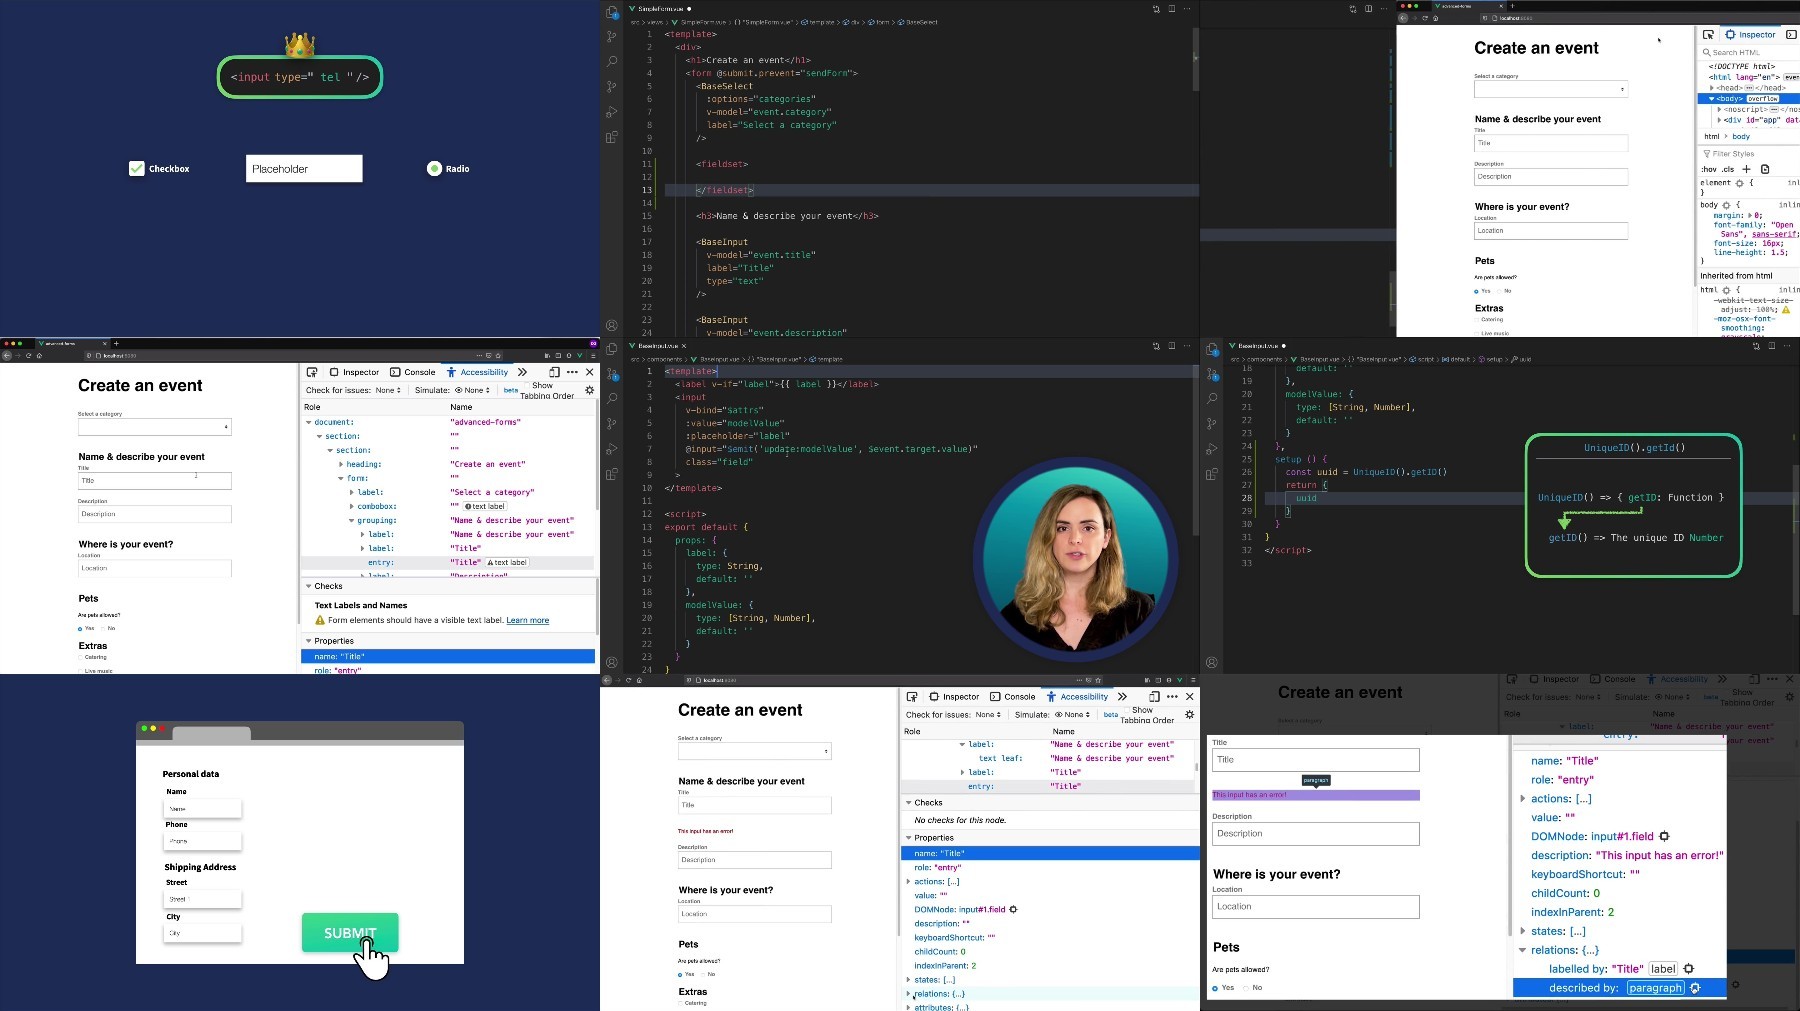Click the label badge next to labelled by "Title"

click(1663, 968)
